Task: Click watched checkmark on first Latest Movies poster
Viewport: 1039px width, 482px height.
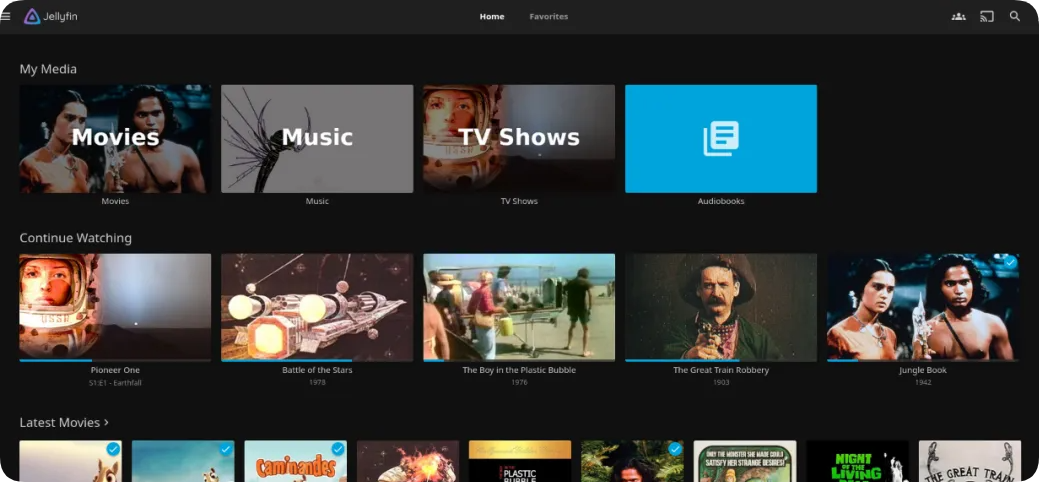Action: (113, 449)
